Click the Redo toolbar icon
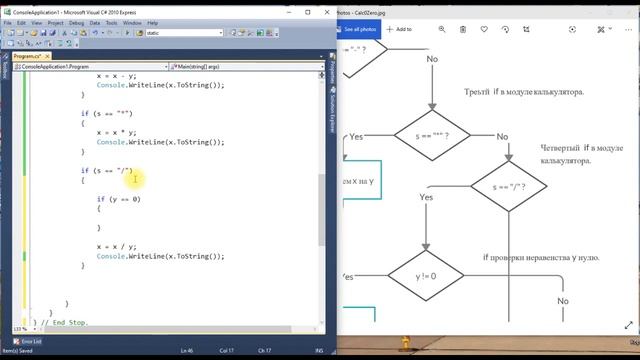The image size is (640, 360). (x=110, y=33)
